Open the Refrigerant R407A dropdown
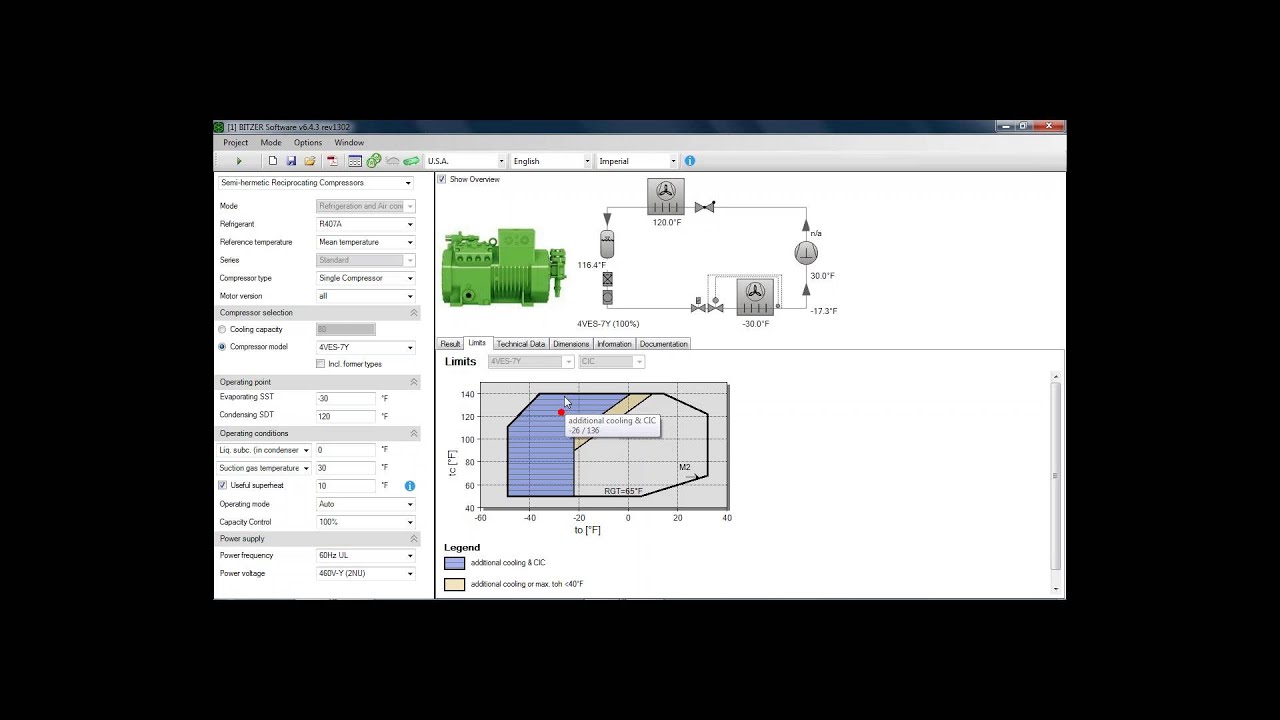1280x720 pixels. [x=366, y=224]
